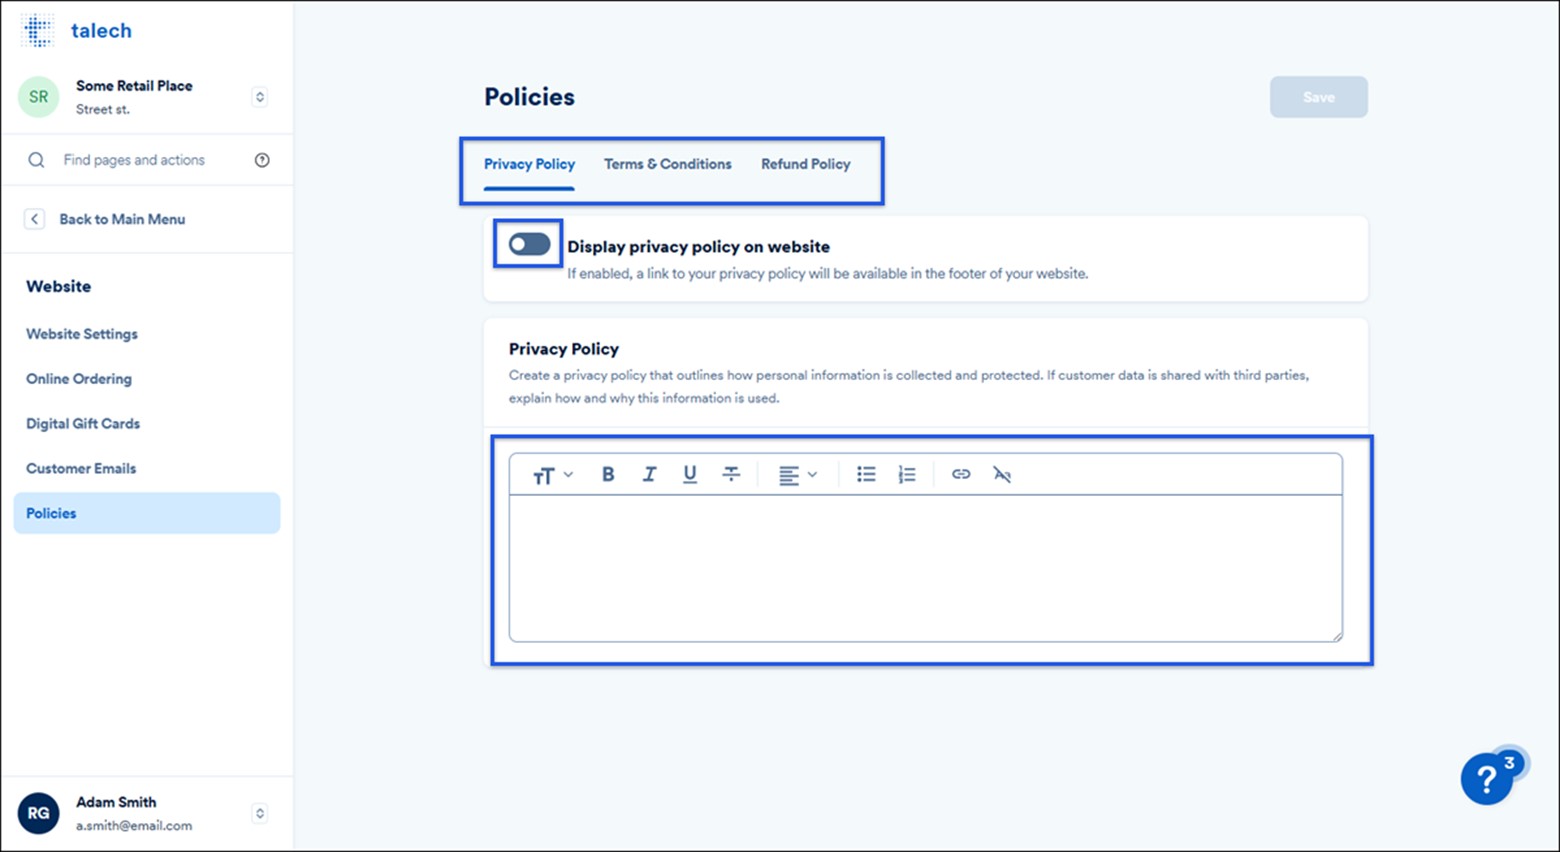Insert a hyperlink using the link icon
The height and width of the screenshot is (852, 1560).
point(959,474)
